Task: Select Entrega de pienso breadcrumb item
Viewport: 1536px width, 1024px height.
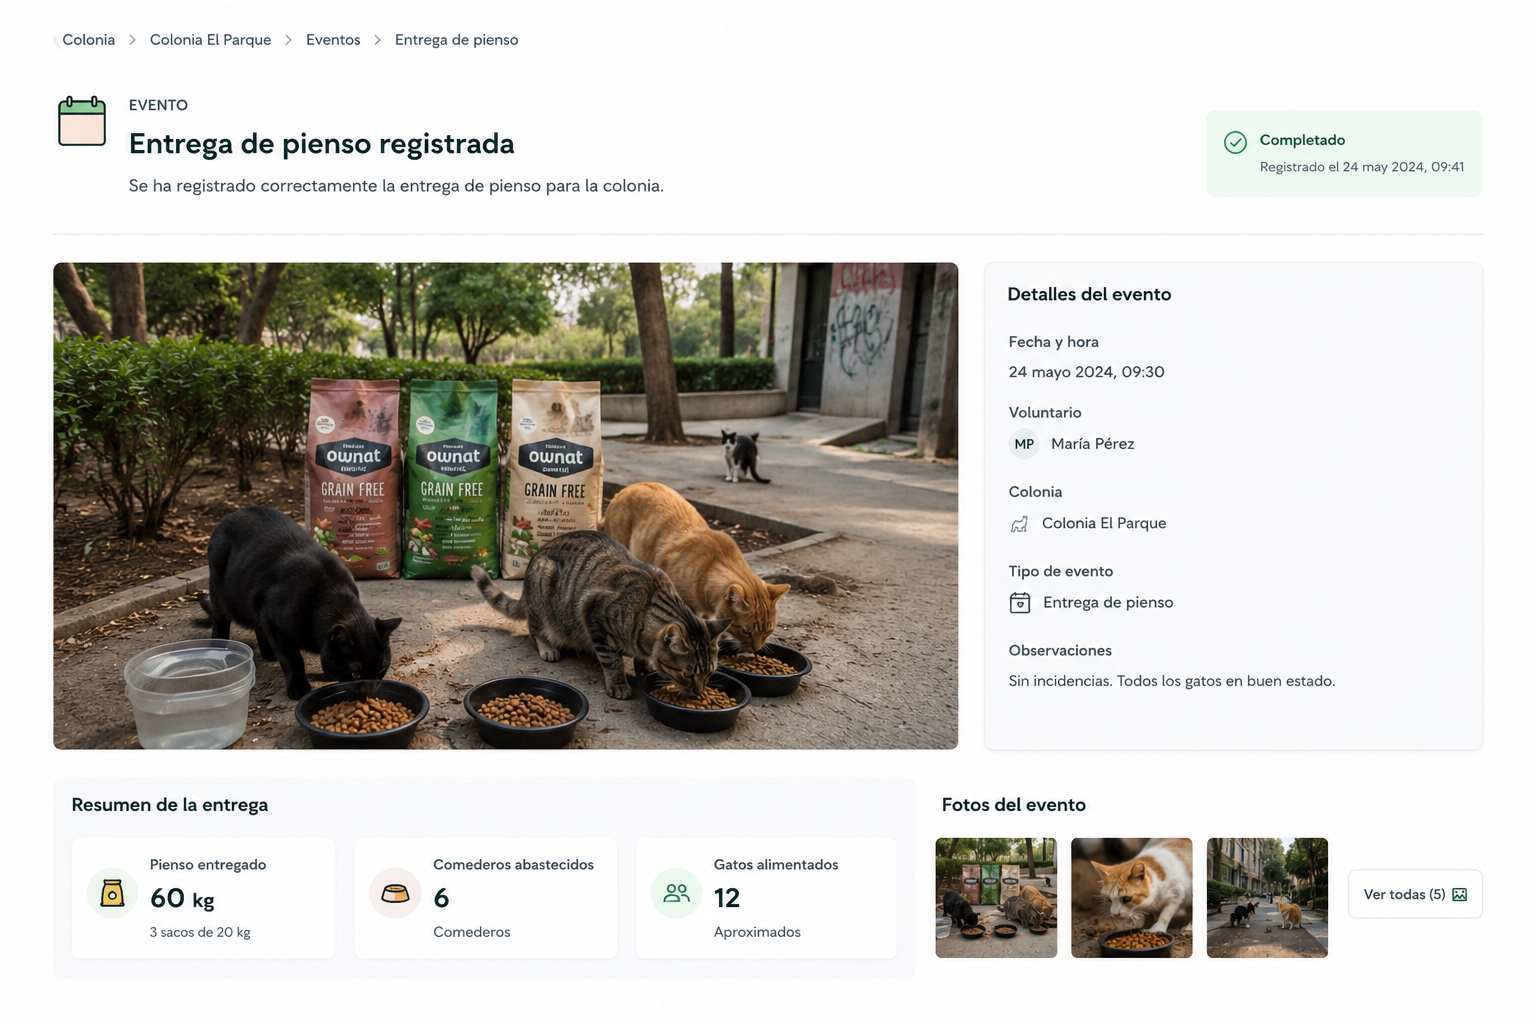Action: pos(456,40)
